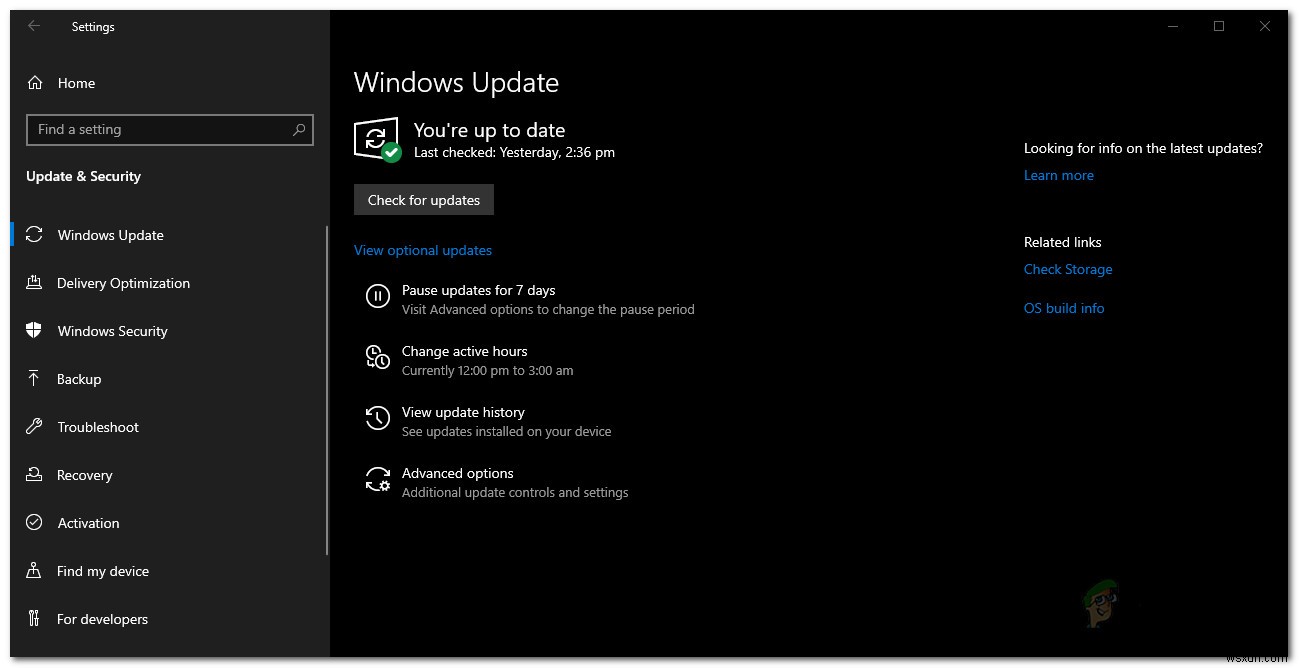Click the Windows Security shield icon

(x=34, y=331)
